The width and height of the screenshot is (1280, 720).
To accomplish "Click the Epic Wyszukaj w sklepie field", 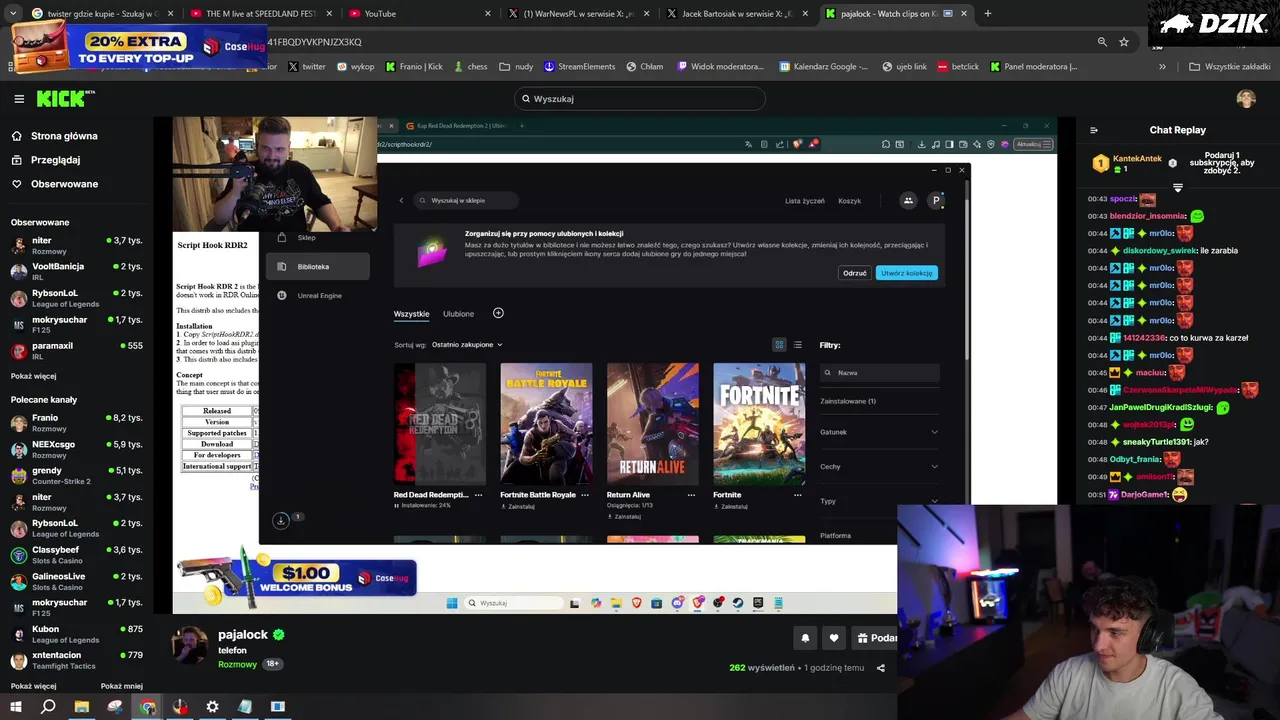I will tap(466, 201).
